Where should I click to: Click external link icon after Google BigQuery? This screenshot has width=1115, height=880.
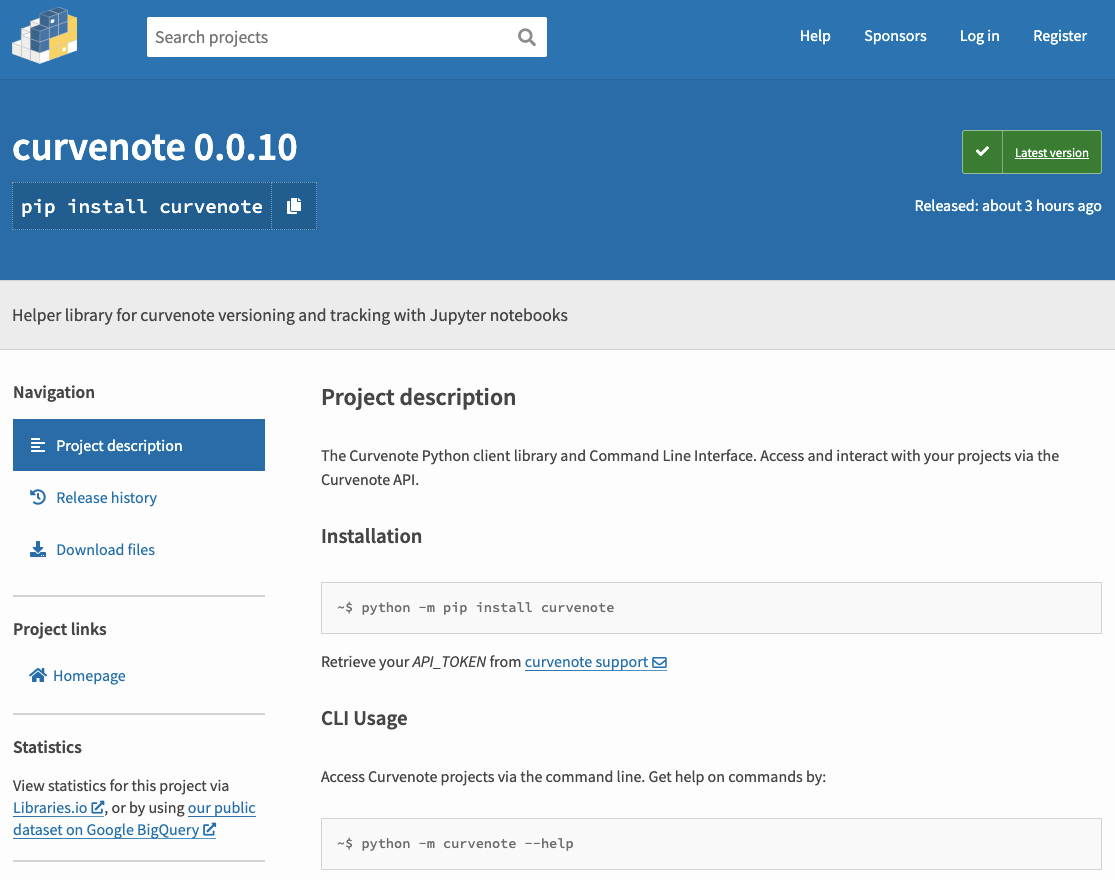click(209, 830)
